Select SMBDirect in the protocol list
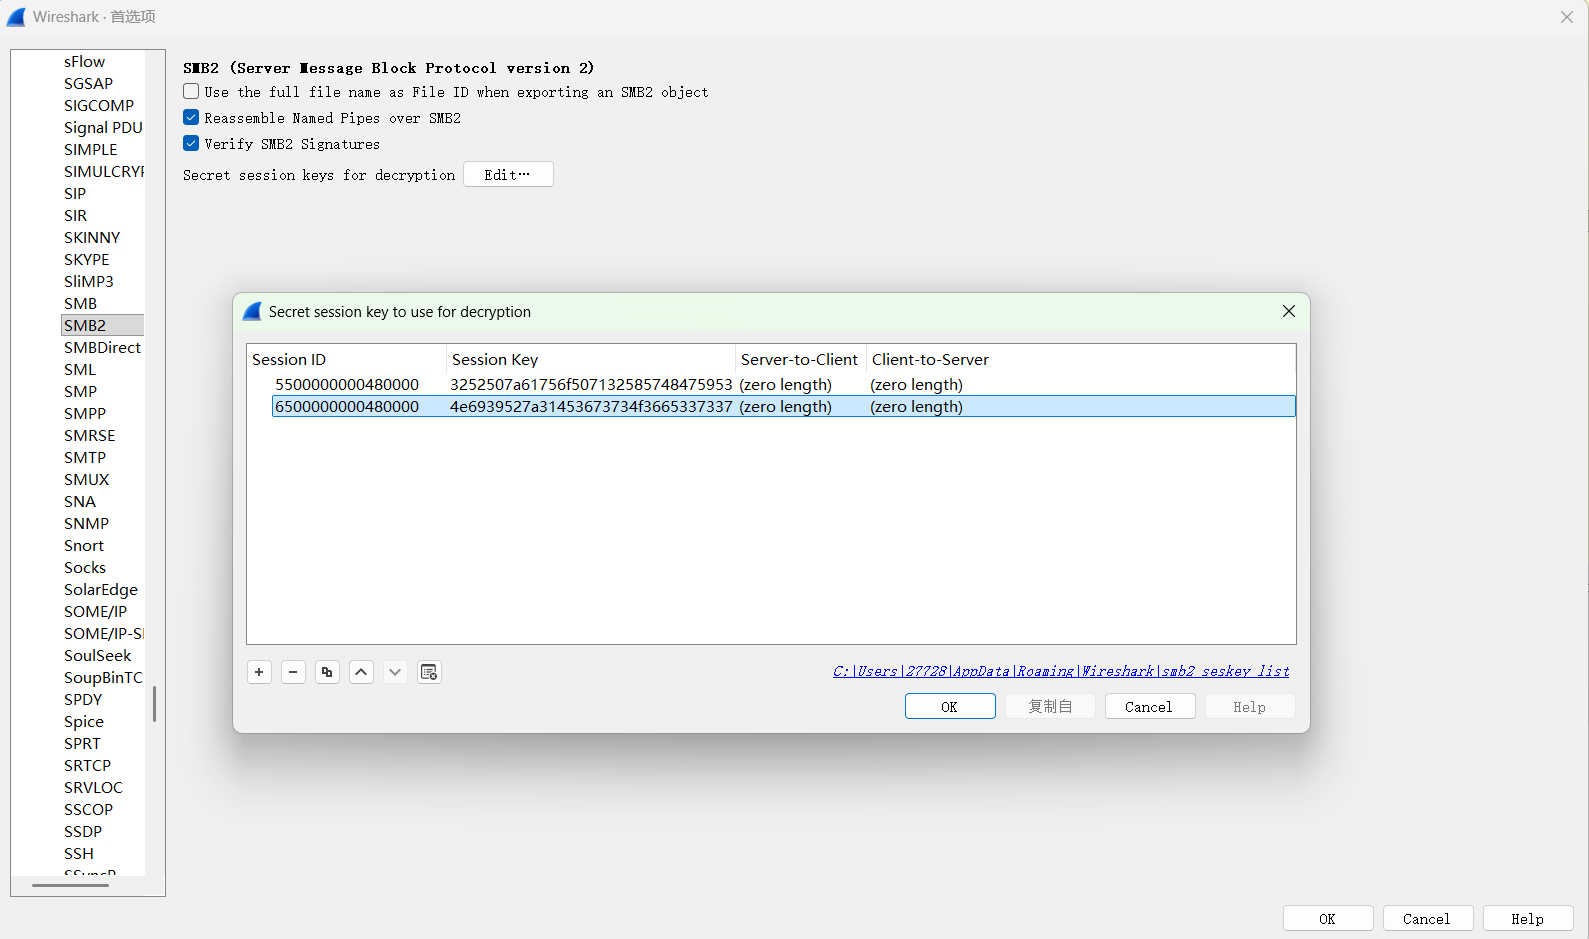1589x939 pixels. [x=102, y=348]
